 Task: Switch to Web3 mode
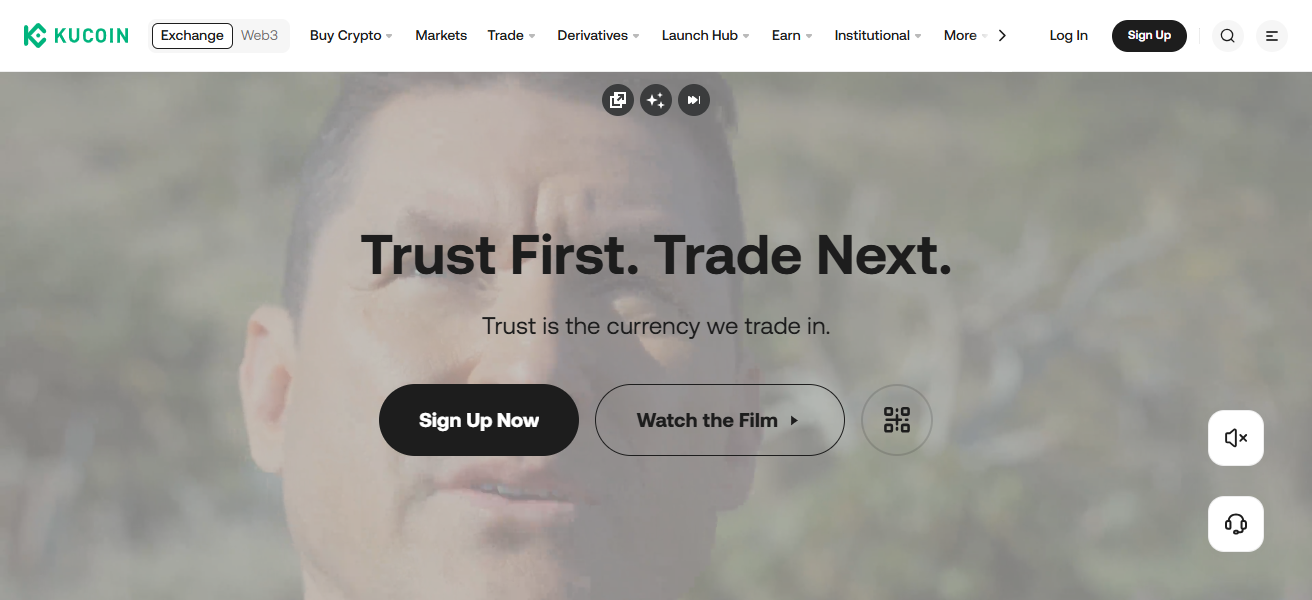260,36
